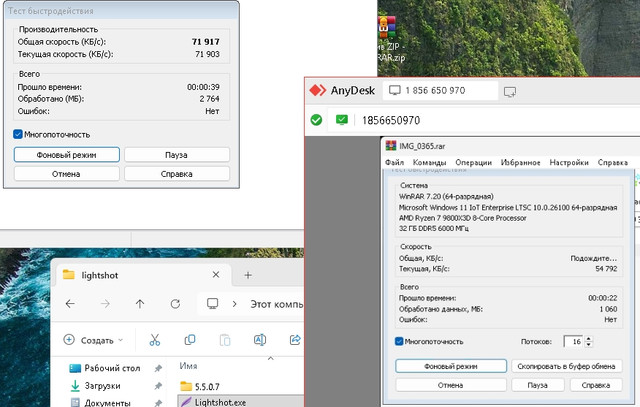The width and height of the screenshot is (640, 407).
Task: Click the monitor icon in Explorer address bar
Action: point(212,303)
